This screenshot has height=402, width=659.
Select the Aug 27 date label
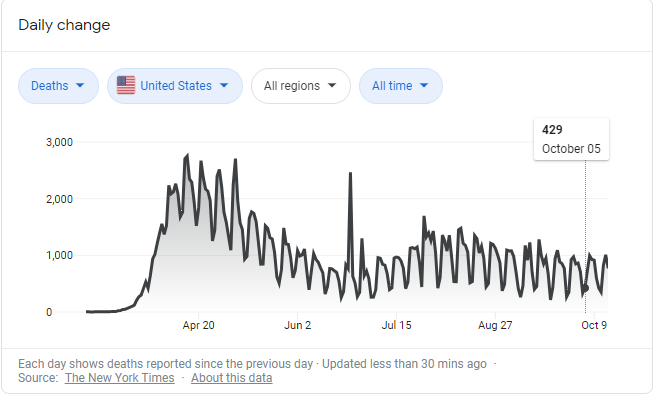[496, 325]
